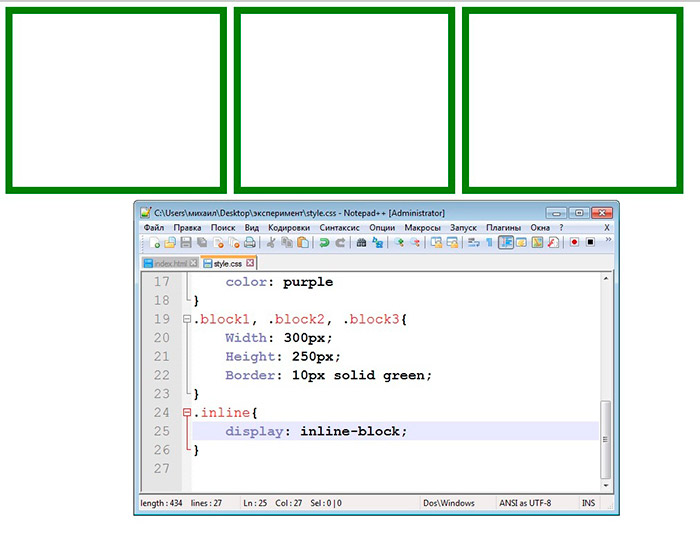Click the Print toolbar icon
The image size is (700, 542).
click(250, 243)
